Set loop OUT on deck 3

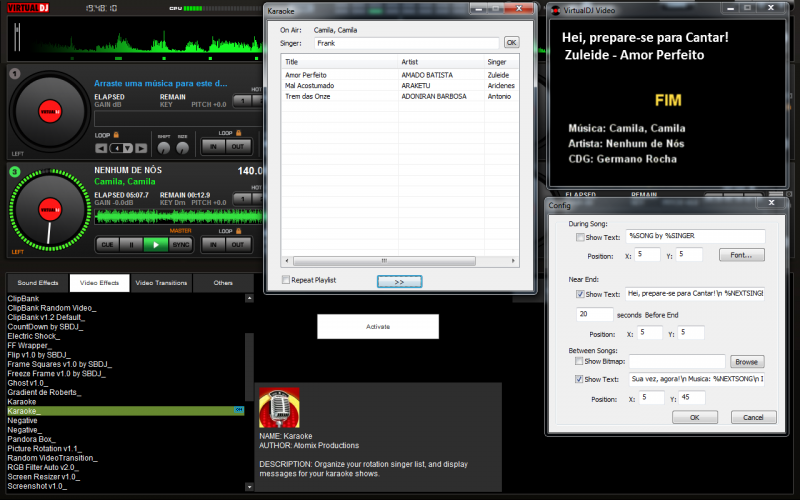238,245
